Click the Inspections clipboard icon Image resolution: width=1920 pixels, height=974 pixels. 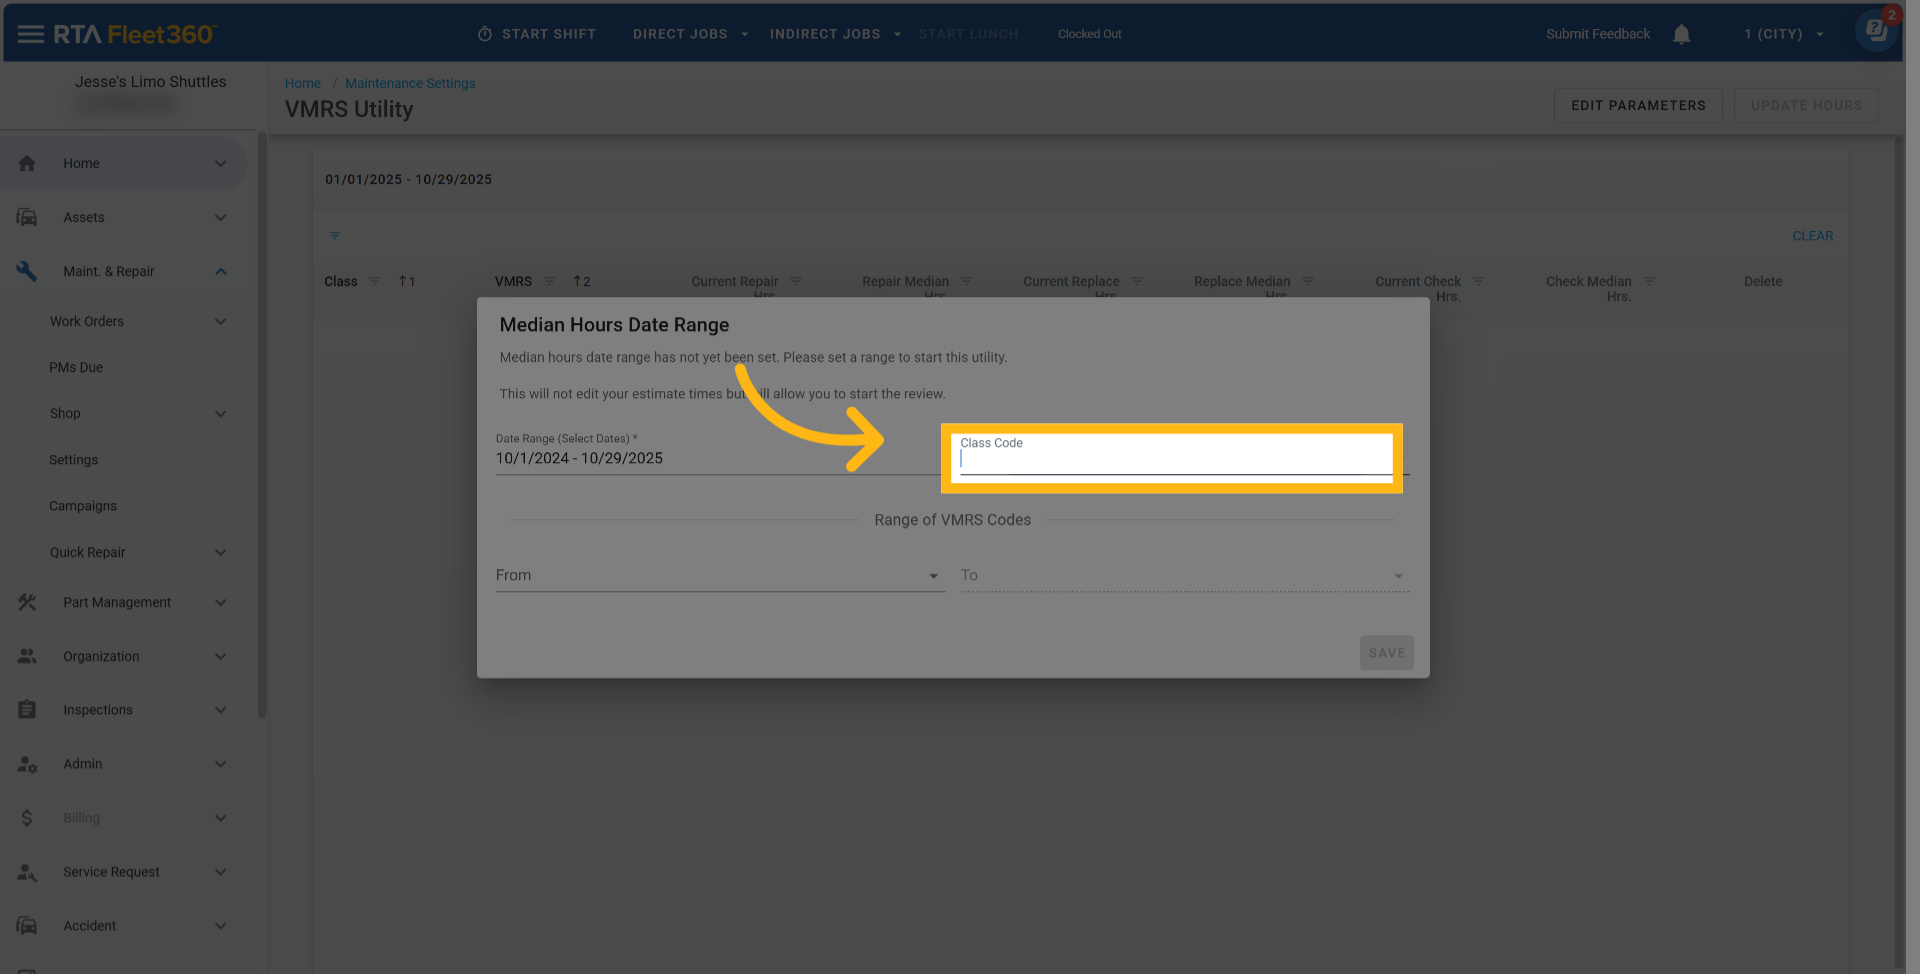[x=27, y=710]
